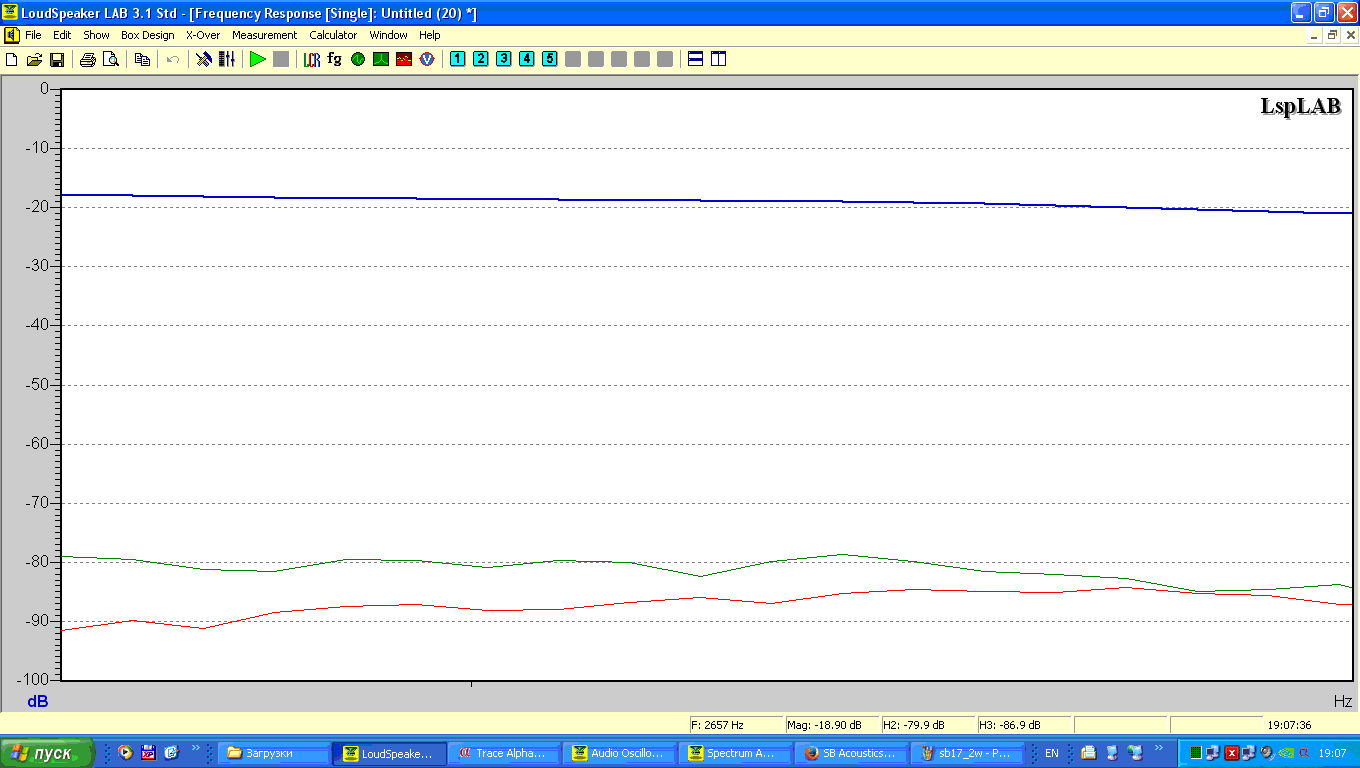Click the LspLAB label in the graph

pyautogui.click(x=1300, y=106)
